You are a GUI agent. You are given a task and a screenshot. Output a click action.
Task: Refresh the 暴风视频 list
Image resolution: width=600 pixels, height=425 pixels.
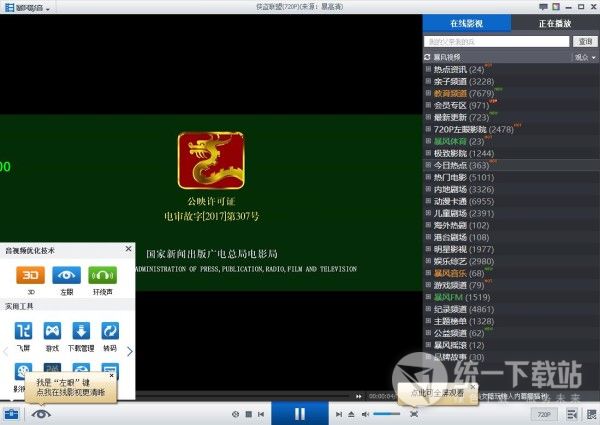tap(427, 57)
